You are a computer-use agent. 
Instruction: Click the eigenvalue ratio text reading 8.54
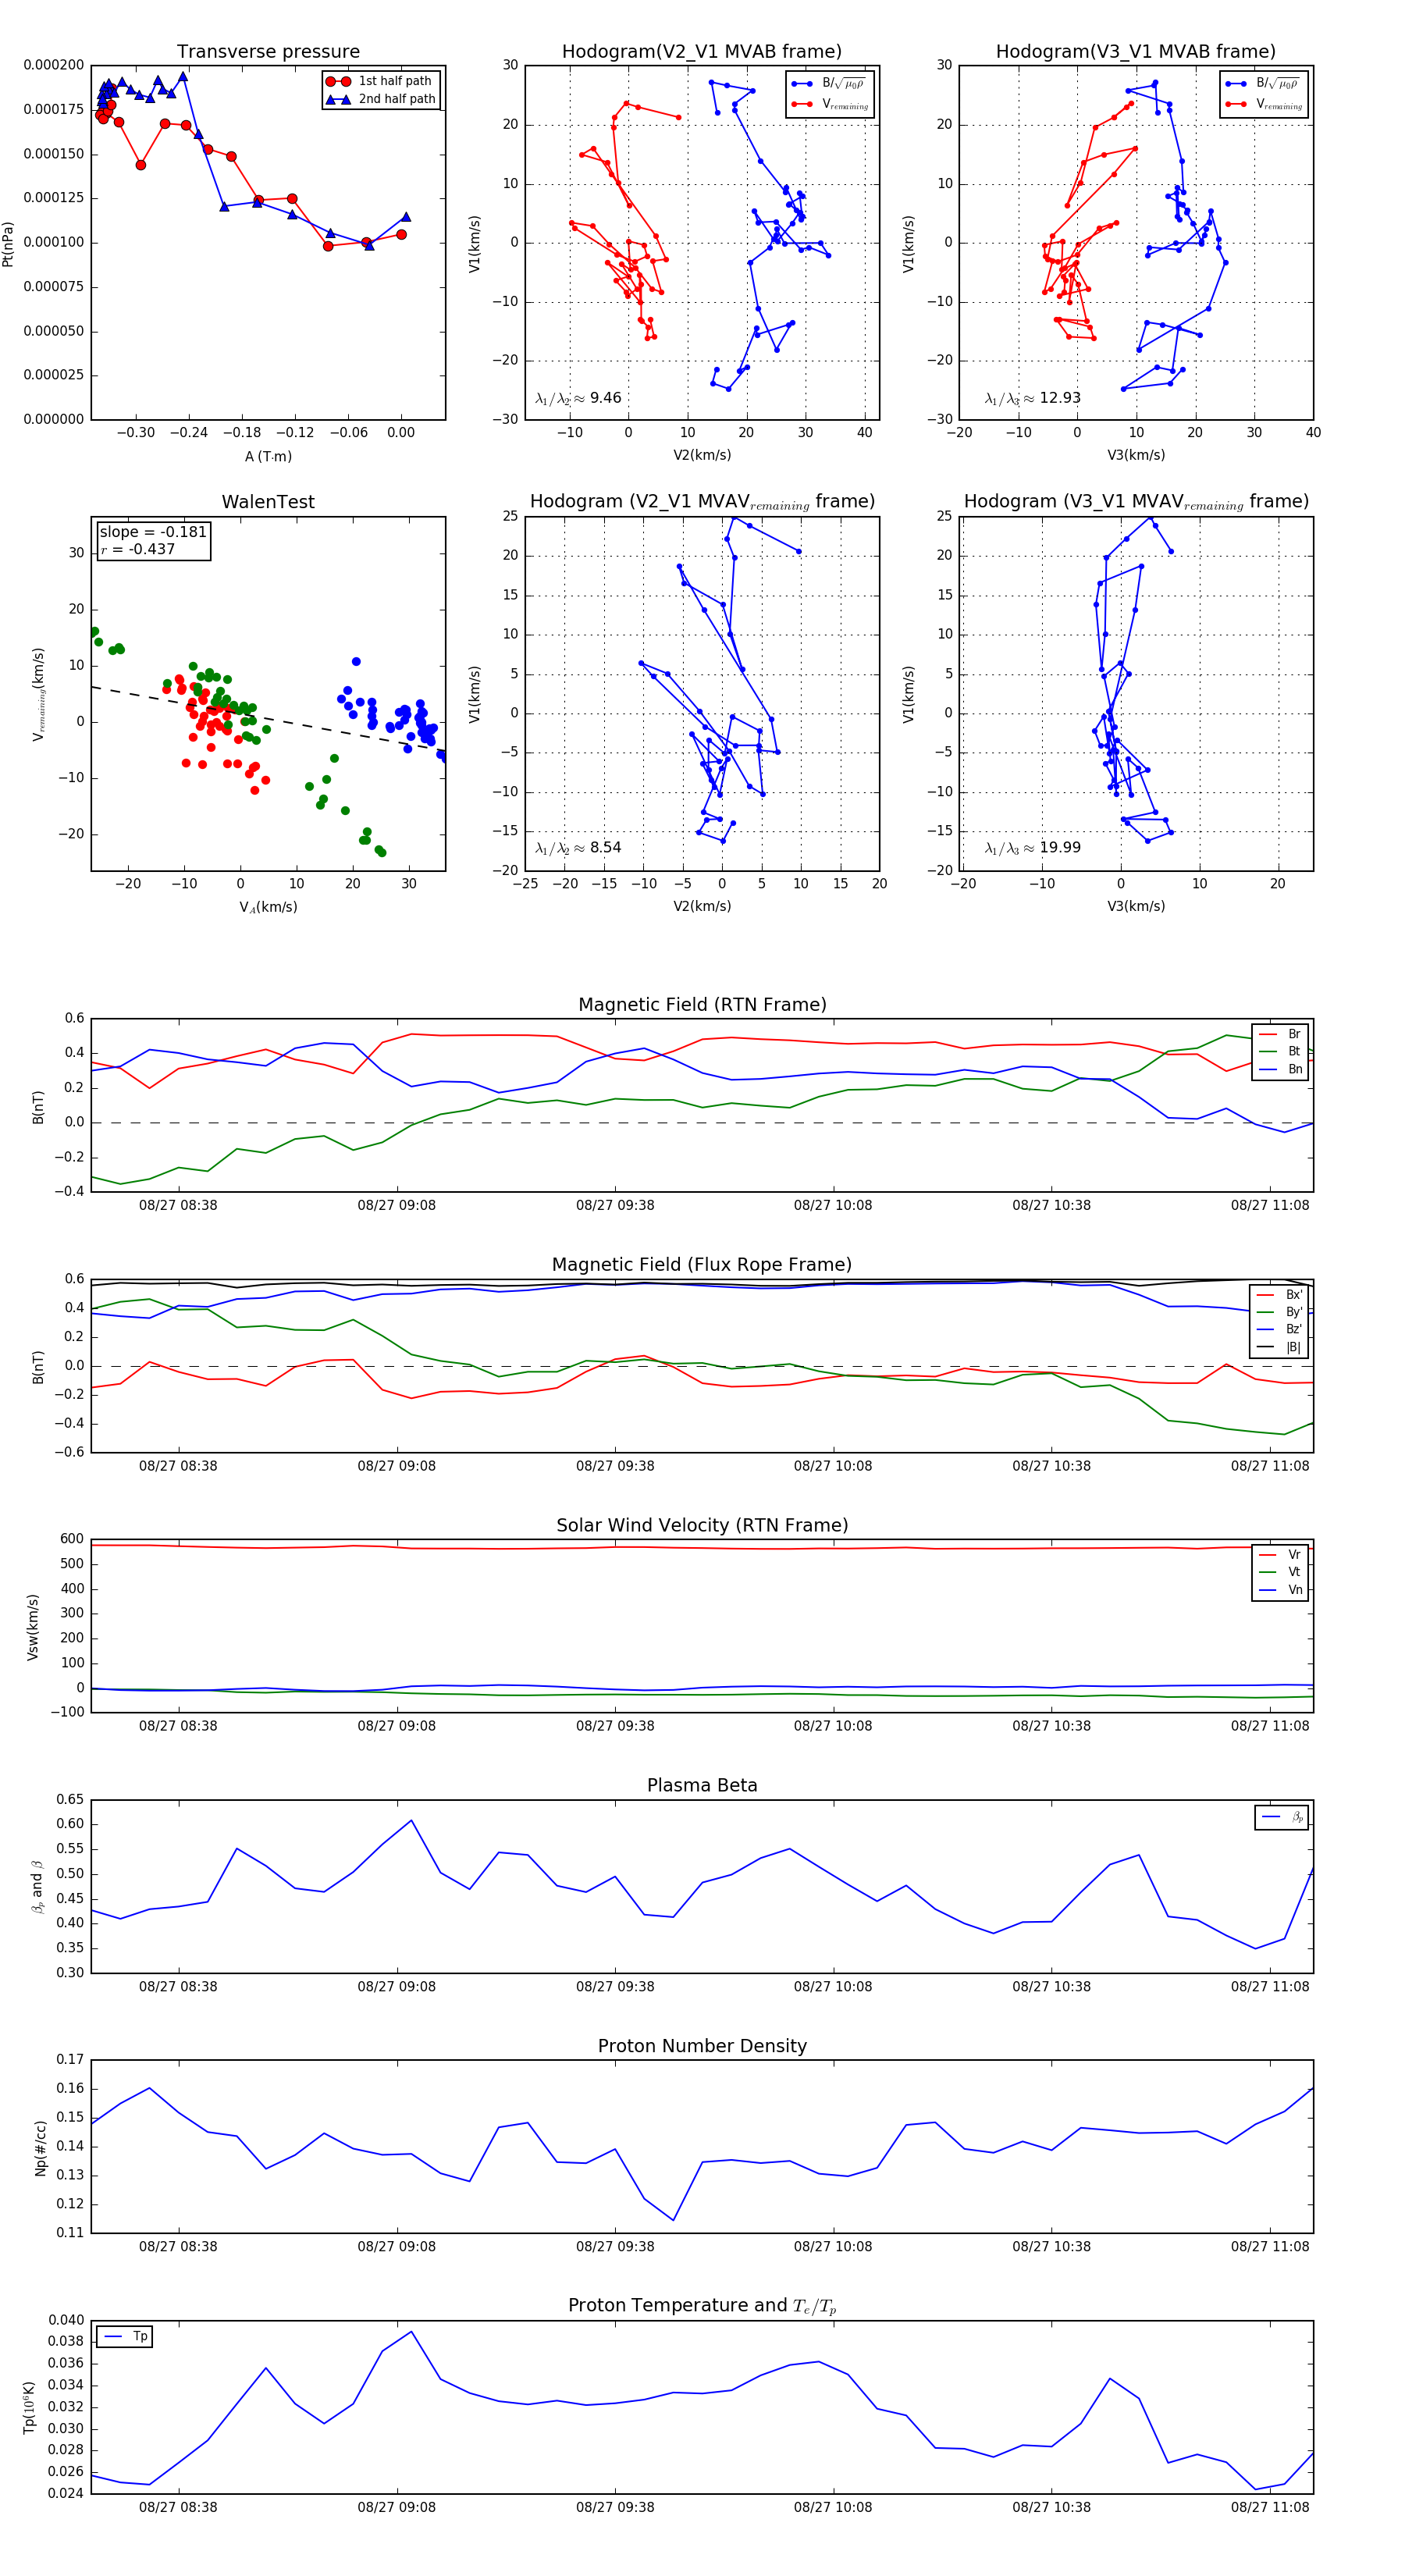coord(578,848)
